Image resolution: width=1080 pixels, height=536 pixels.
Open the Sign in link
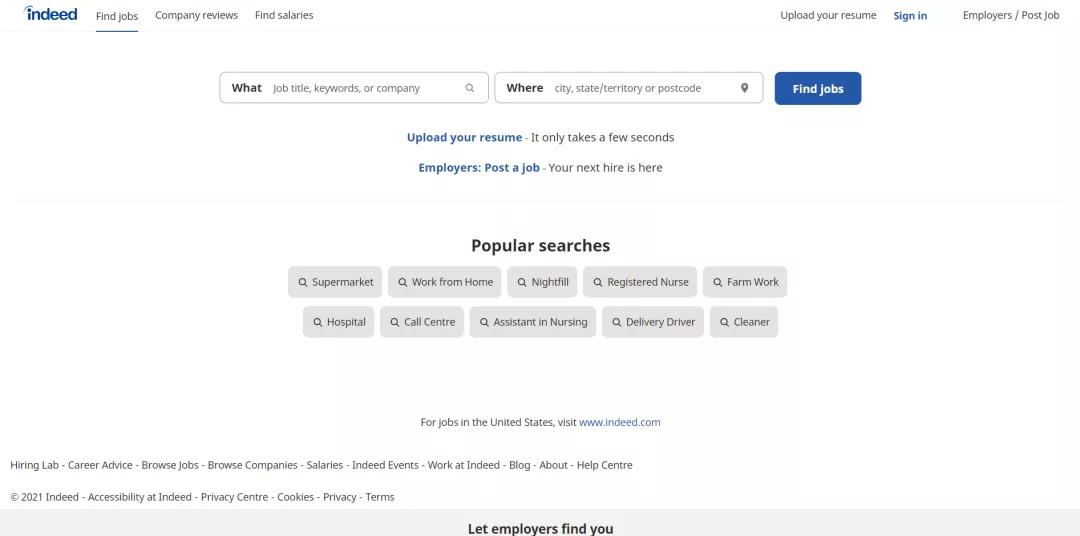pos(910,15)
